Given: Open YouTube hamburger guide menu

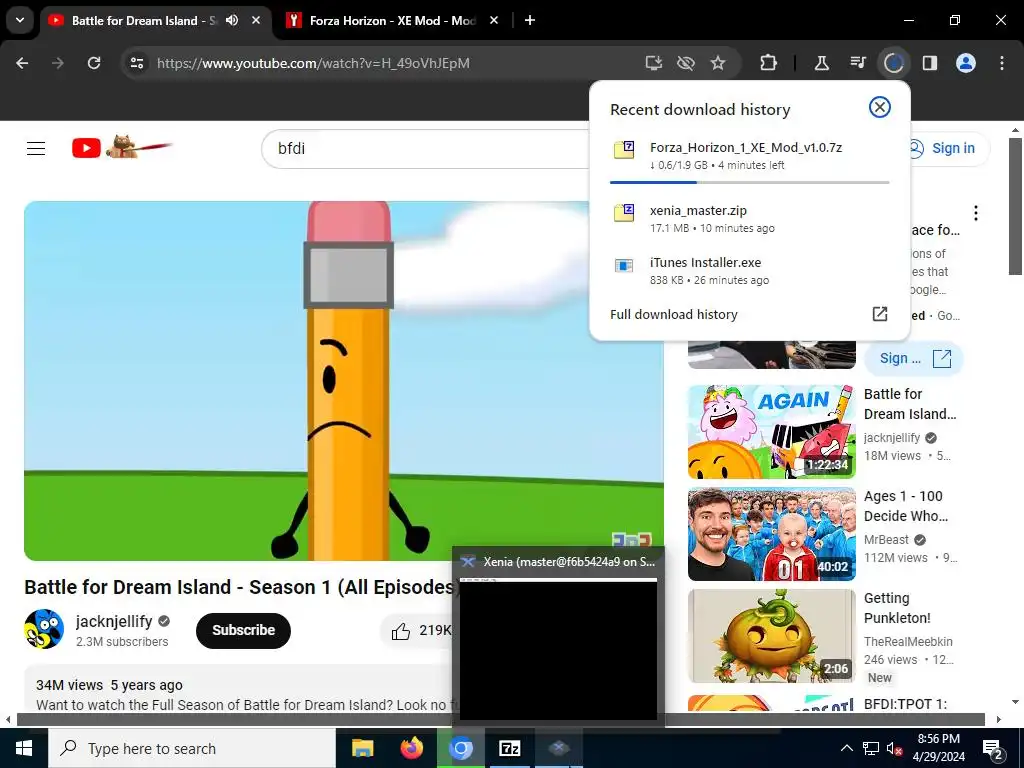Looking at the screenshot, I should 36,148.
